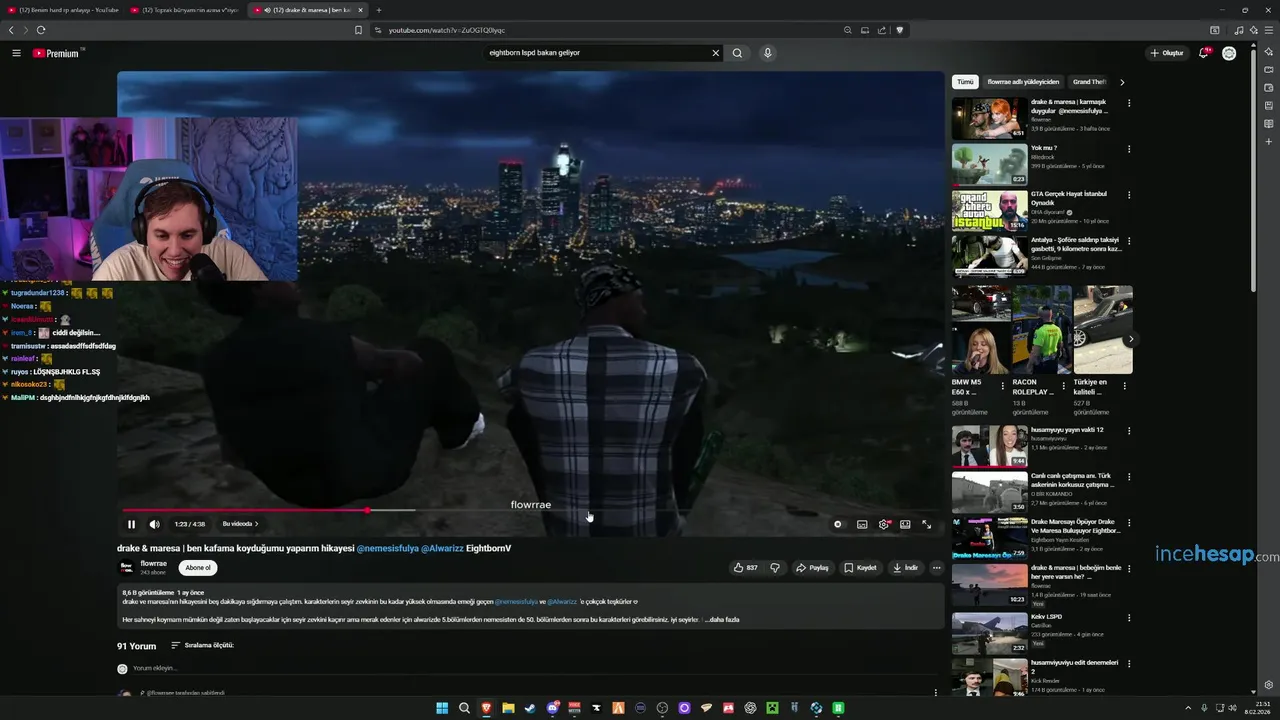Close the 'drake & maresa' browser tab

pos(360,10)
